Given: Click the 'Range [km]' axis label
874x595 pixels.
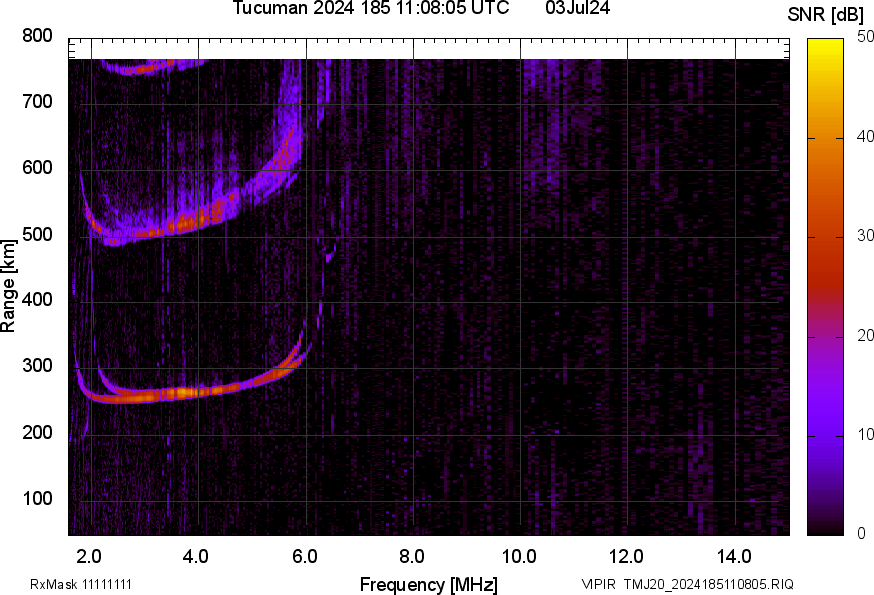Looking at the screenshot, I should [x=8, y=286].
